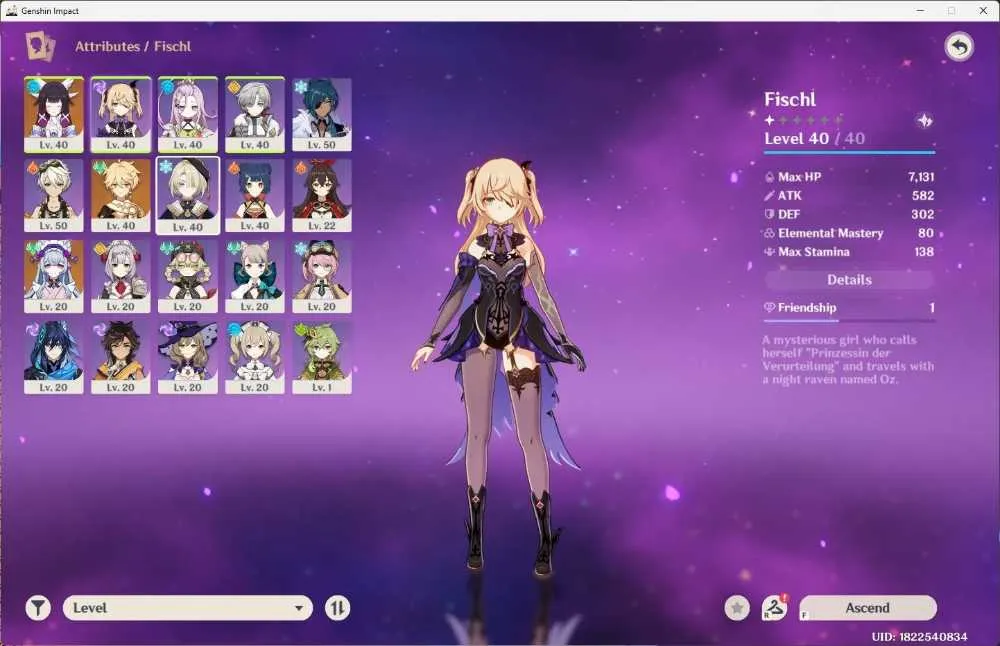Open the Details stats button
The height and width of the screenshot is (646, 1000).
pos(849,280)
